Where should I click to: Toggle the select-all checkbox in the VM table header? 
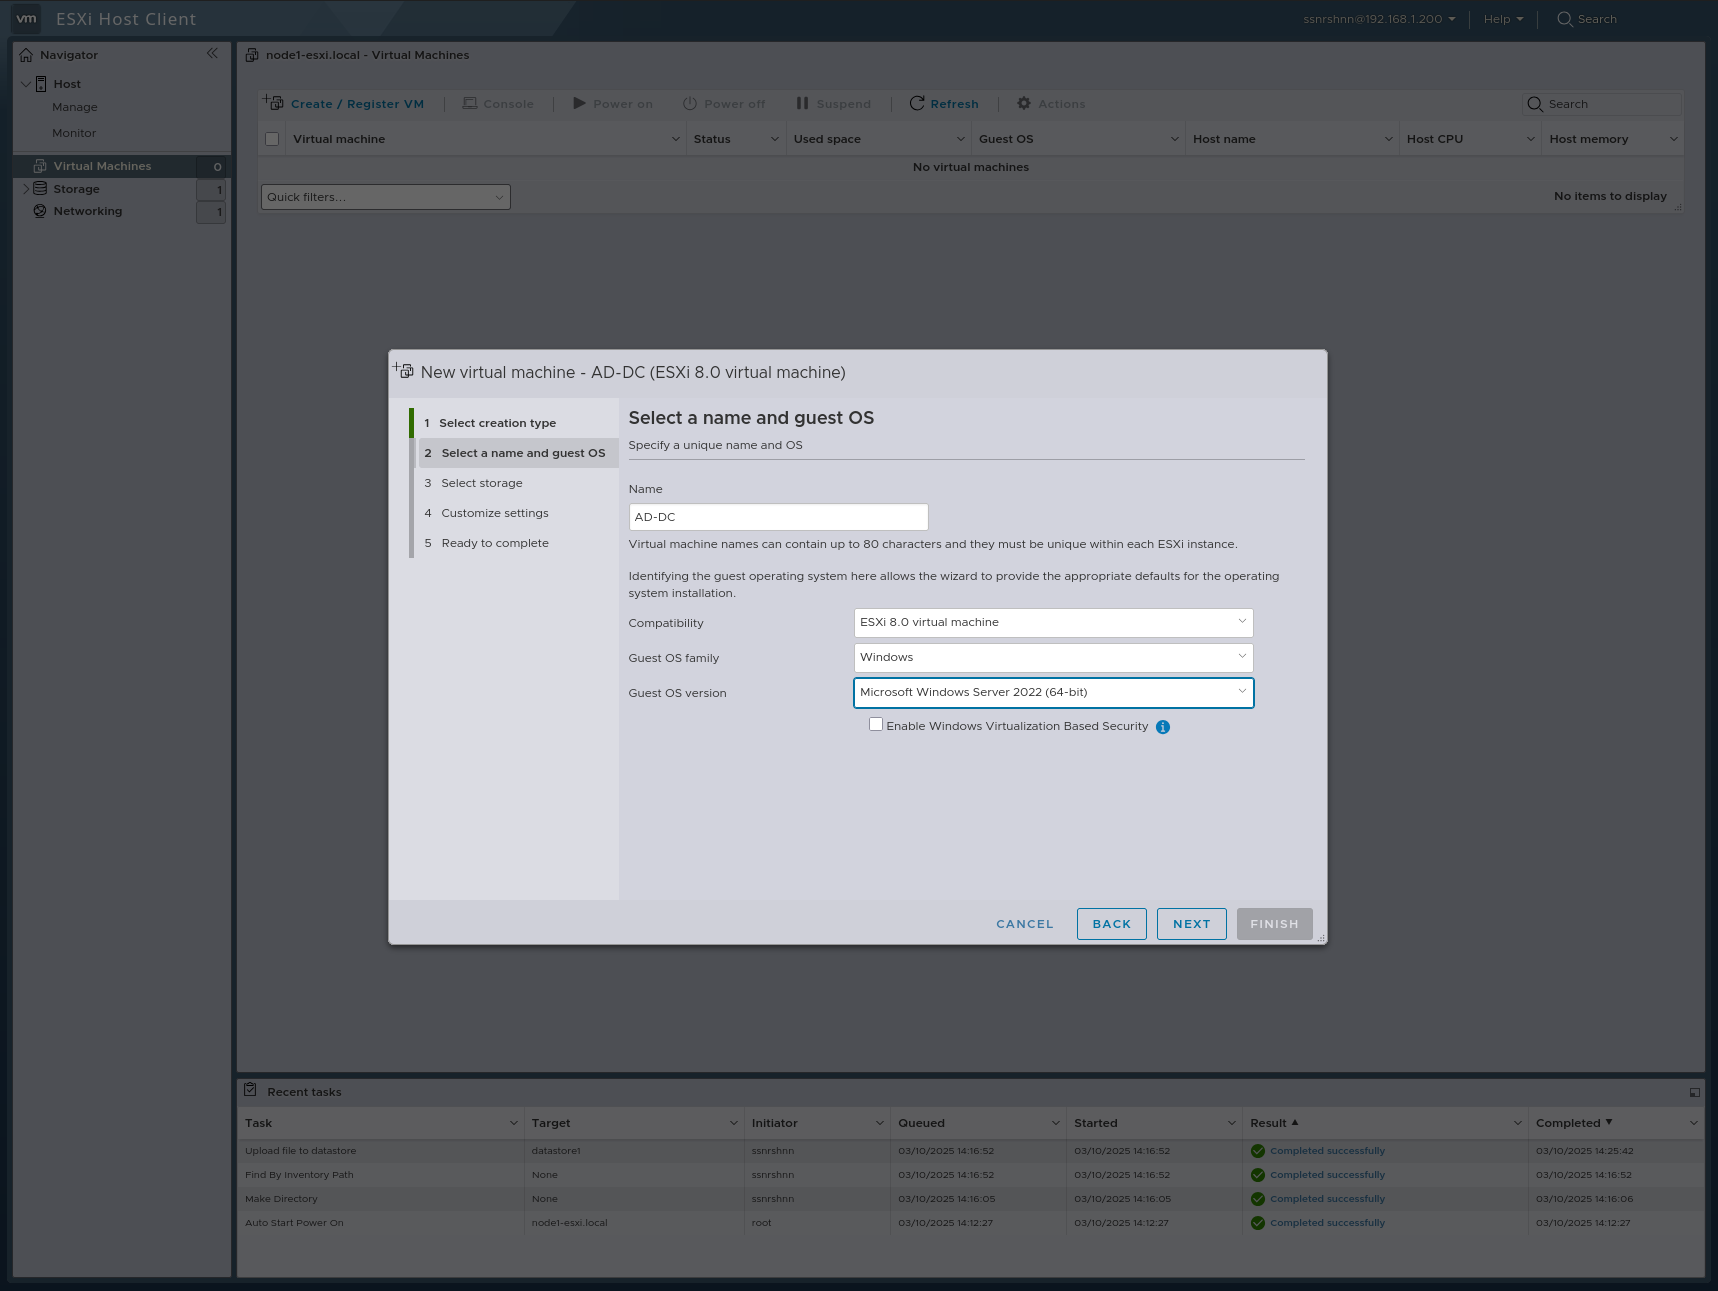click(x=271, y=139)
